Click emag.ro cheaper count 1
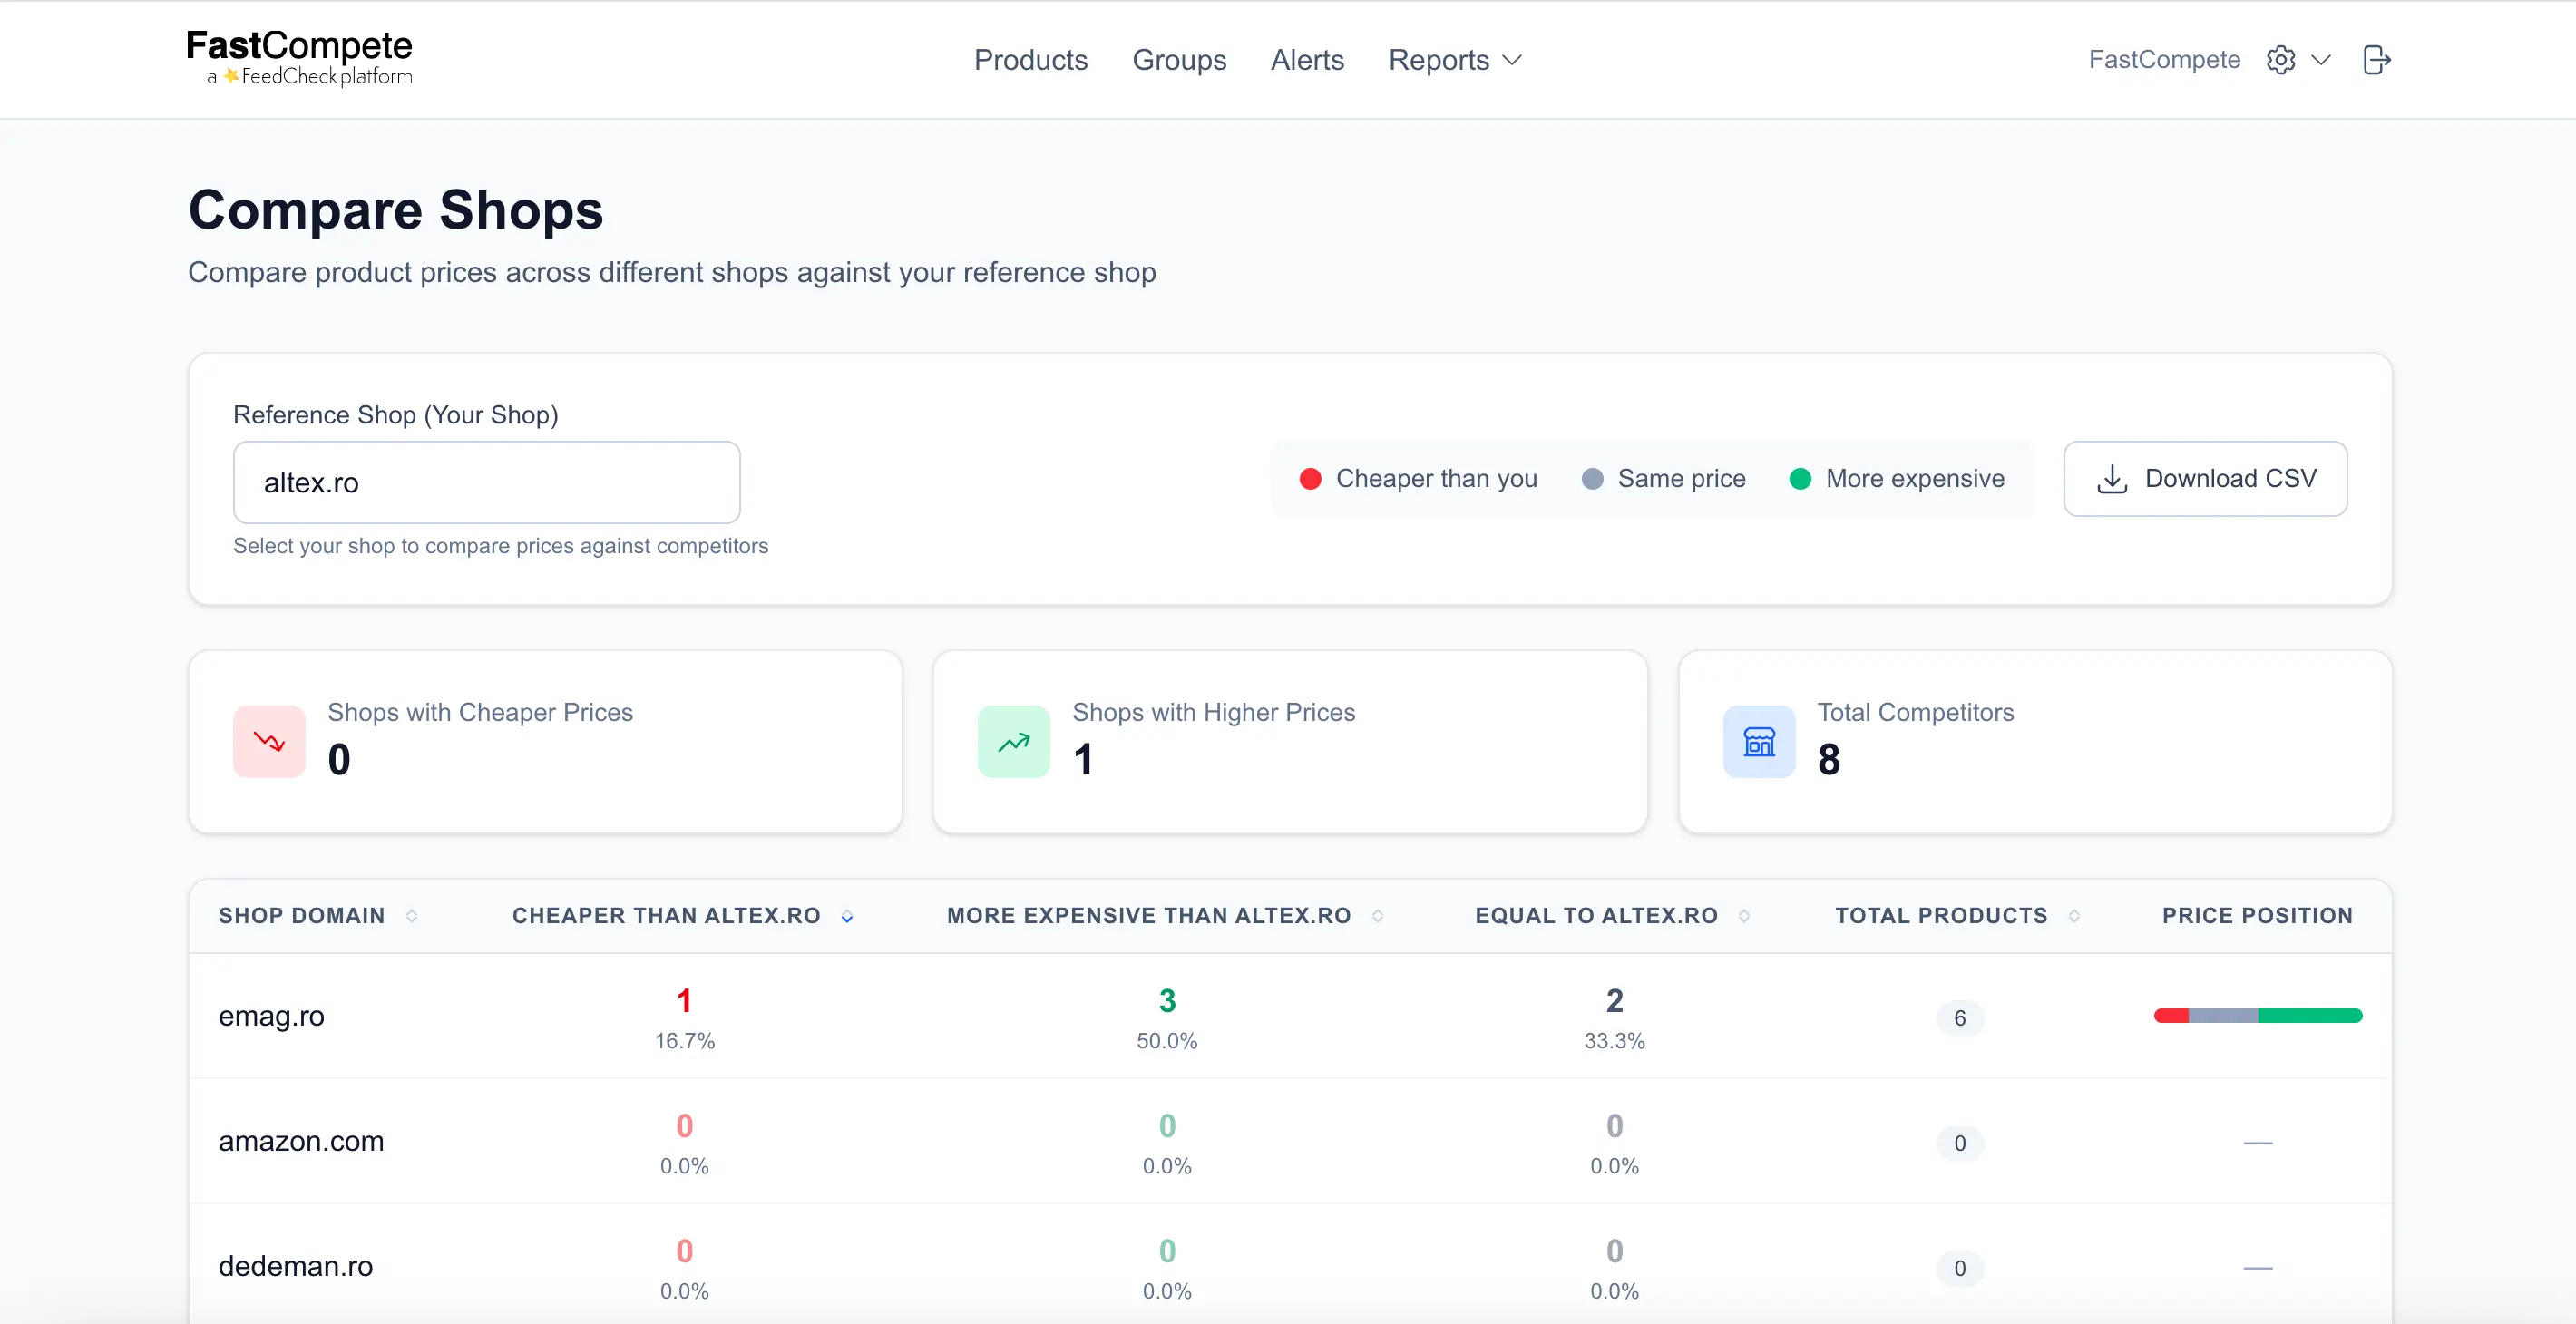2576x1324 pixels. pyautogui.click(x=684, y=1001)
